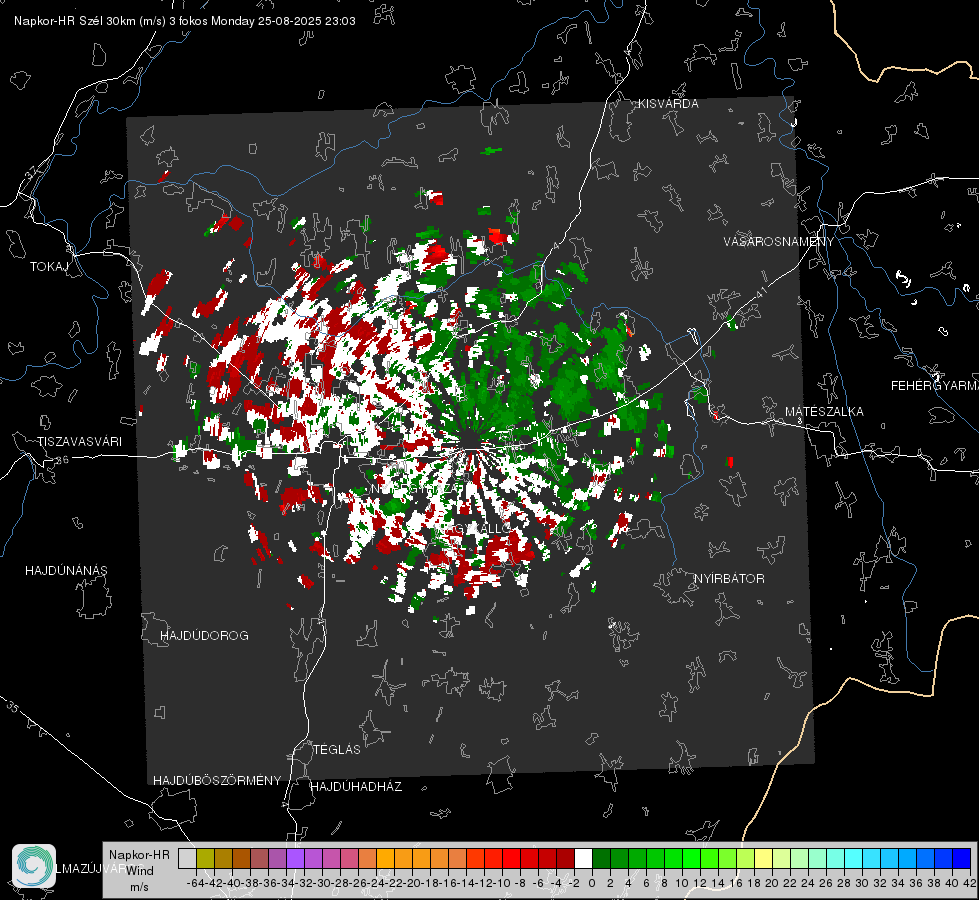Select the HAJDÚHADHÁZ town label
Image resolution: width=979 pixels, height=900 pixels.
click(x=356, y=787)
